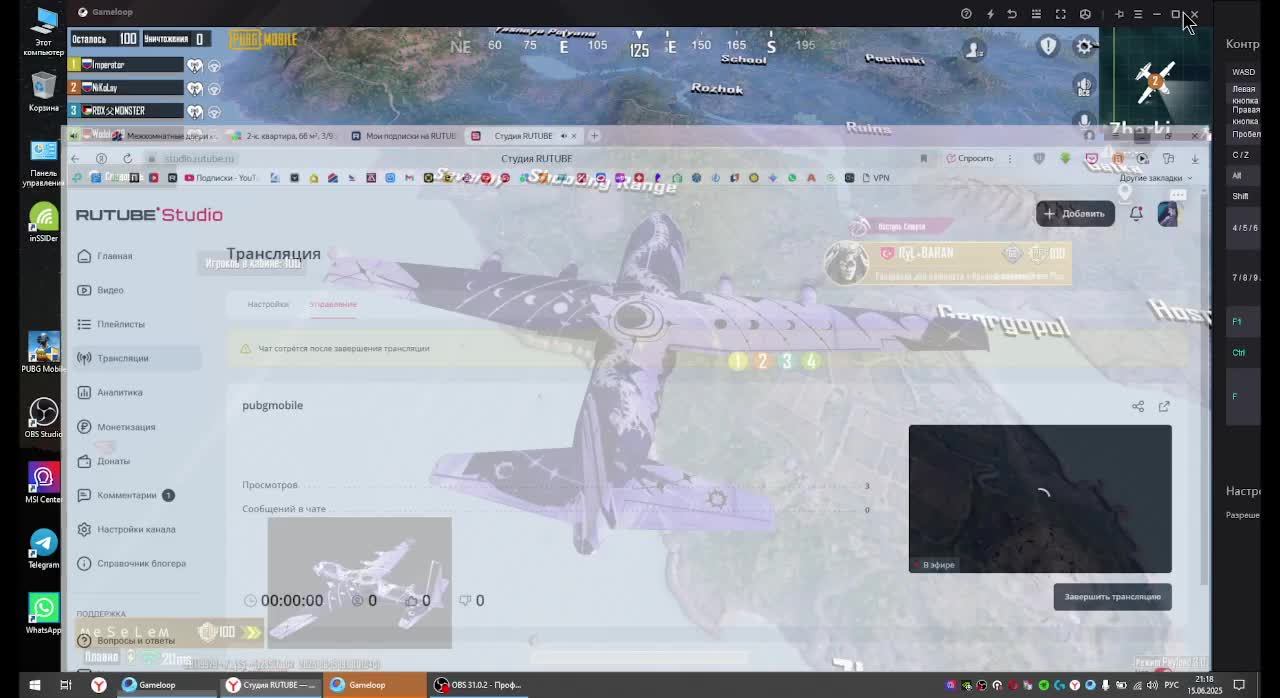
Task: Expand the Другие закладки dropdown
Action: pyautogui.click(x=1155, y=178)
